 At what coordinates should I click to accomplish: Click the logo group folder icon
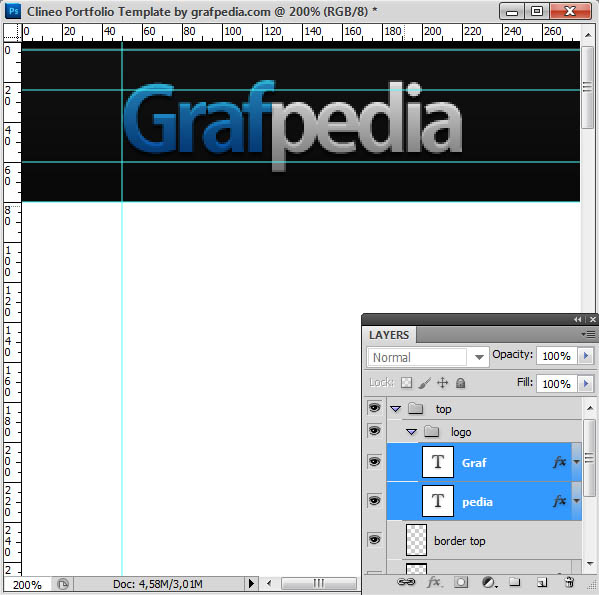coord(431,431)
